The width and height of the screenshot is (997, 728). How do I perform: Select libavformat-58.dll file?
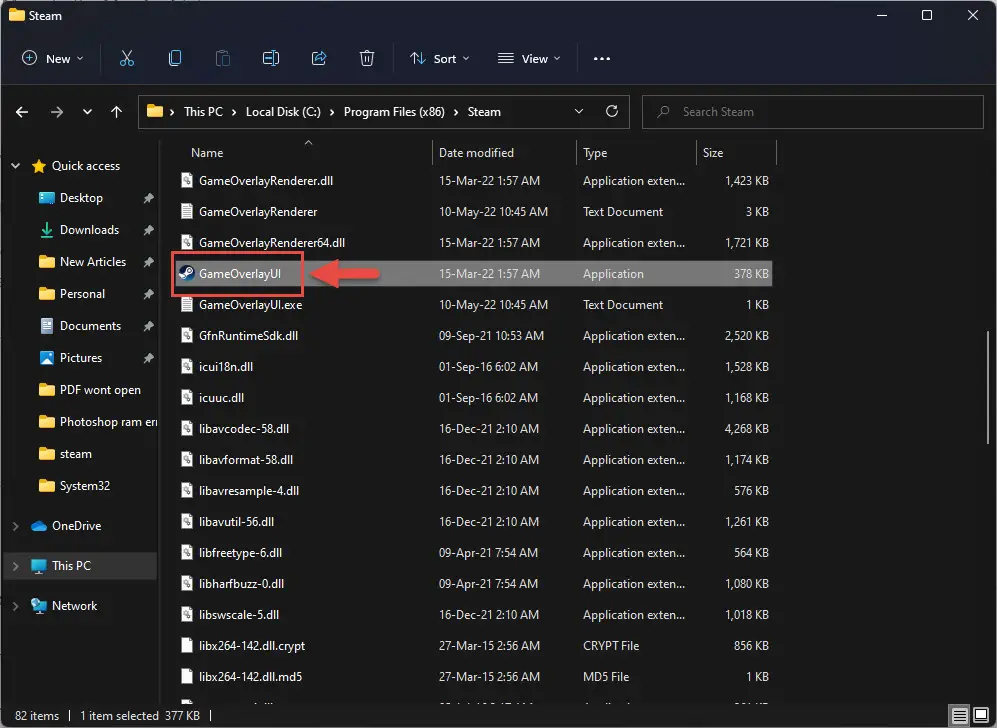(474, 460)
